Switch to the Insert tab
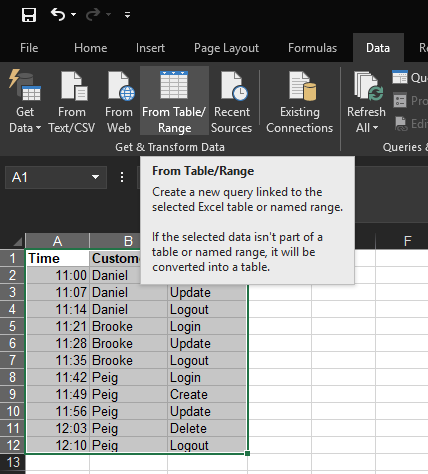The image size is (428, 474). coord(150,48)
